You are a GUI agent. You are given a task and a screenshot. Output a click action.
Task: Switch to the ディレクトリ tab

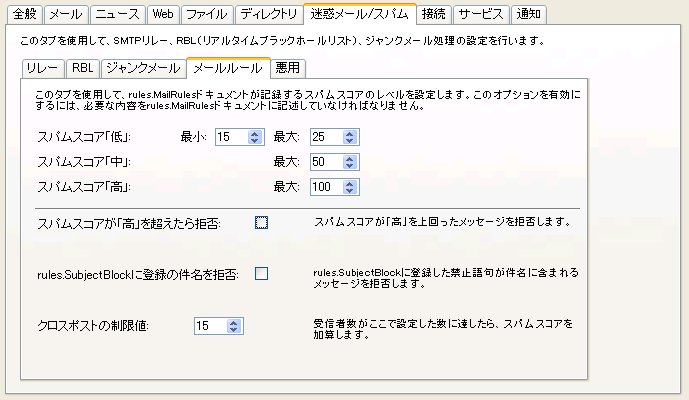coord(268,15)
